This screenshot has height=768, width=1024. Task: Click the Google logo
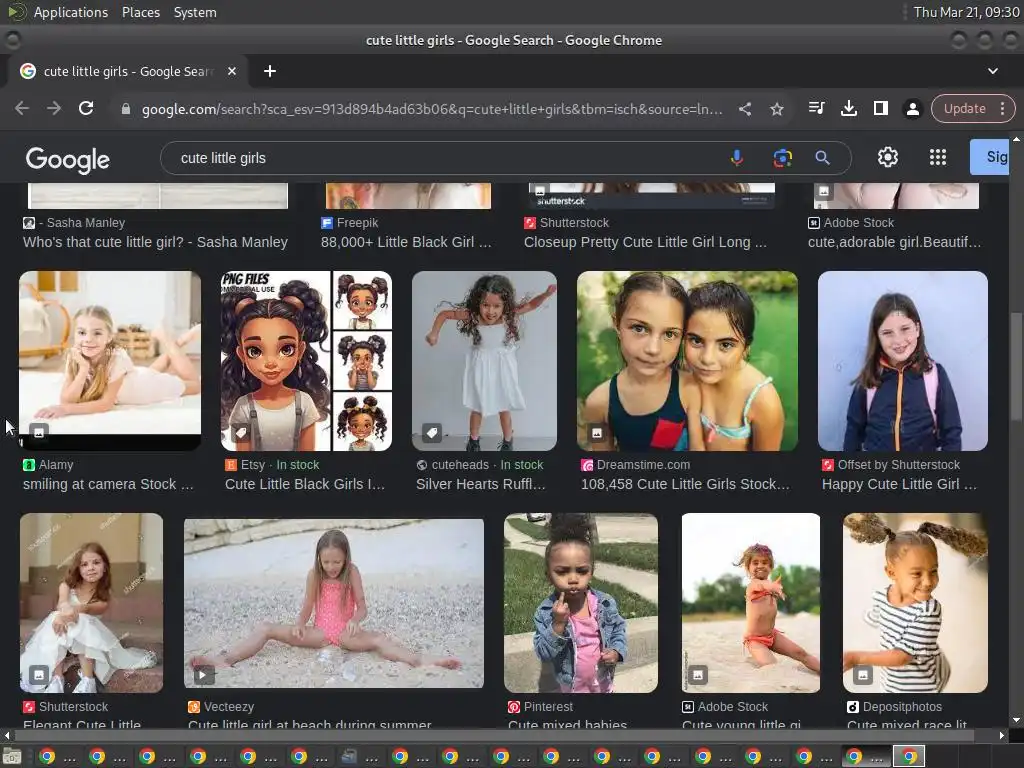pos(68,159)
